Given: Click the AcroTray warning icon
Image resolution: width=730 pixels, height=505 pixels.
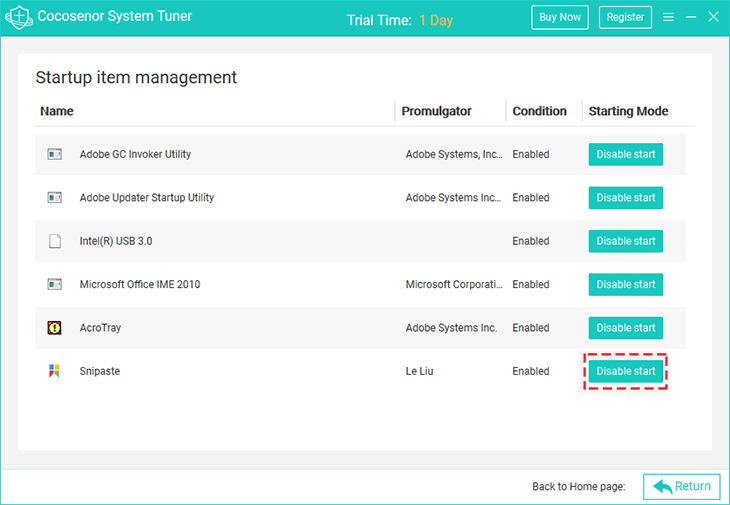Looking at the screenshot, I should [x=54, y=328].
